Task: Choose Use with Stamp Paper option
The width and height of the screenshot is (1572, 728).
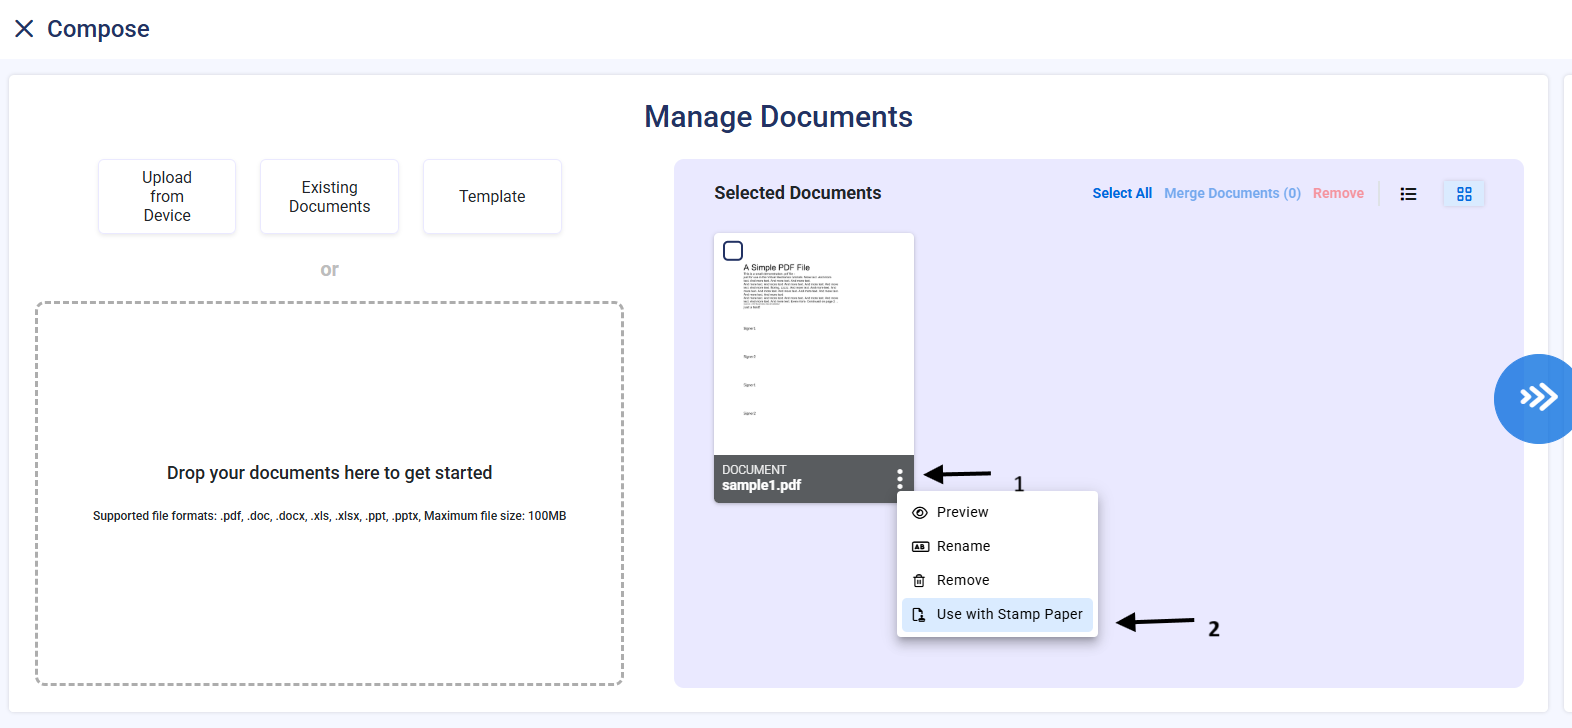Action: click(1009, 614)
